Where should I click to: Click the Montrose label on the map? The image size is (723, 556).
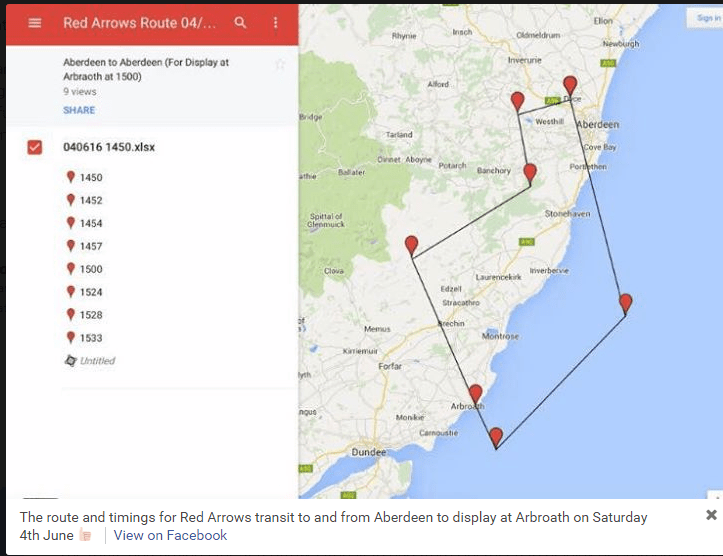click(x=500, y=337)
